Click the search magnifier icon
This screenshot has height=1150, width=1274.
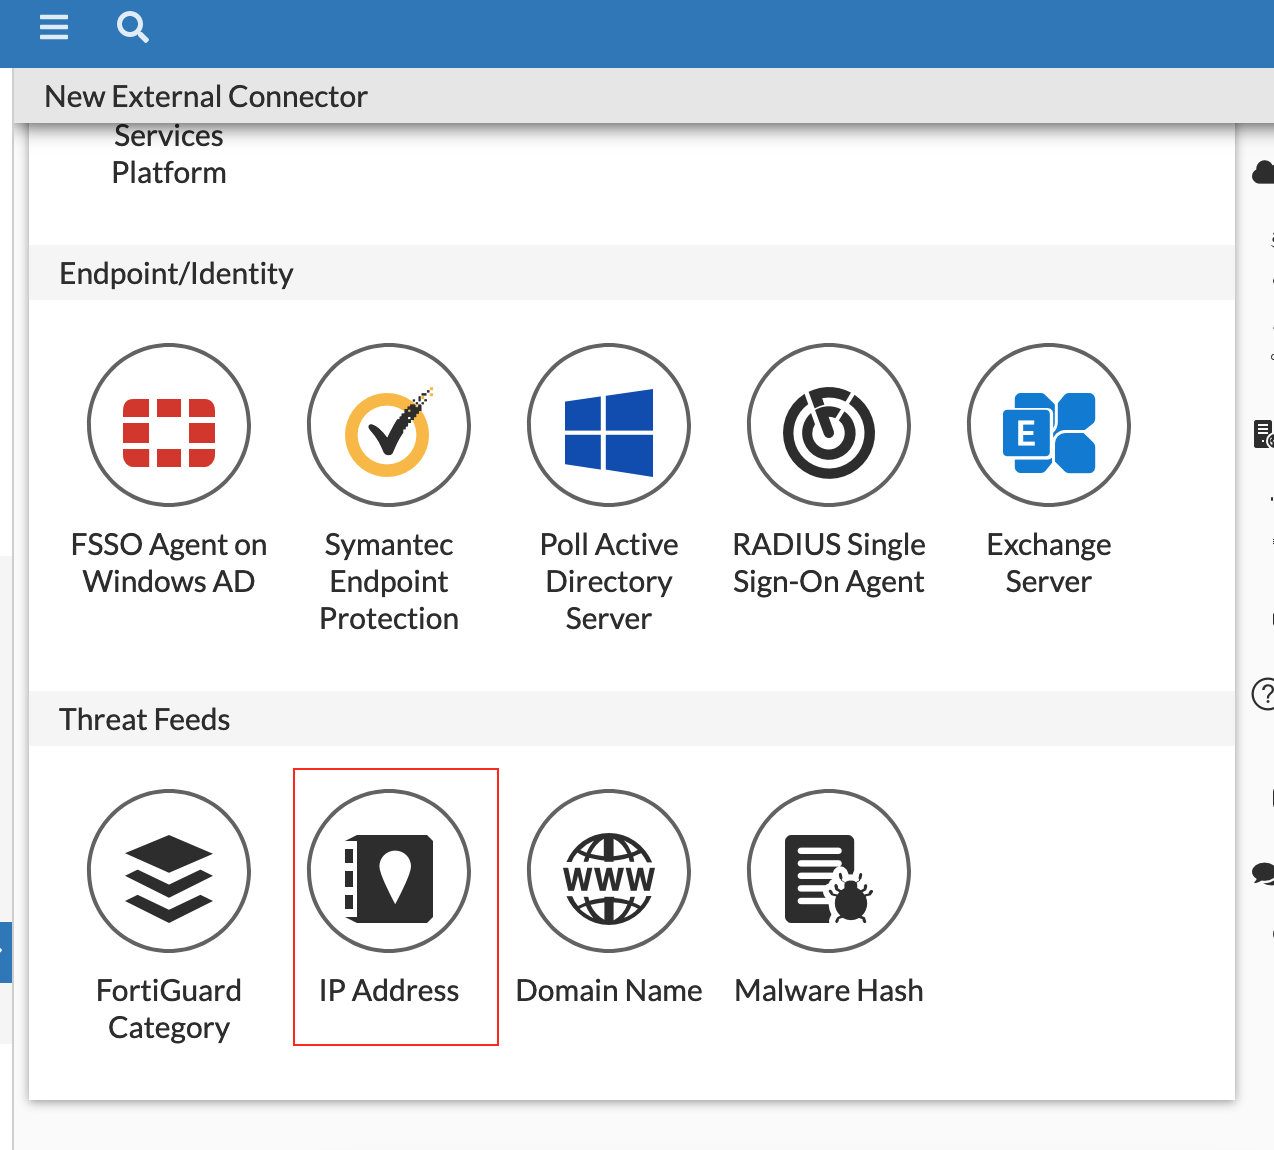click(x=132, y=27)
